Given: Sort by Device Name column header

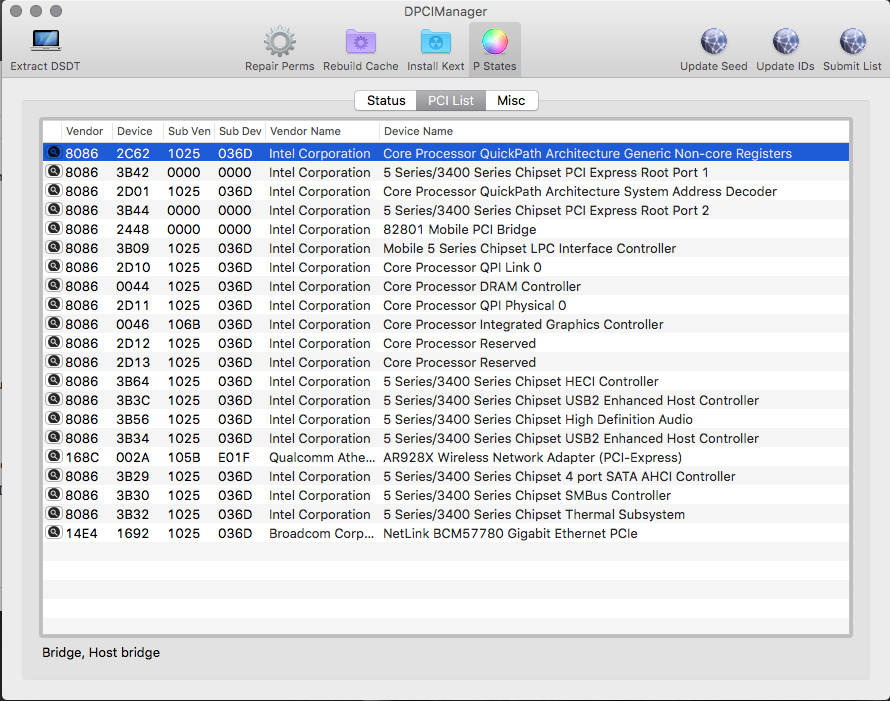Looking at the screenshot, I should tap(614, 131).
